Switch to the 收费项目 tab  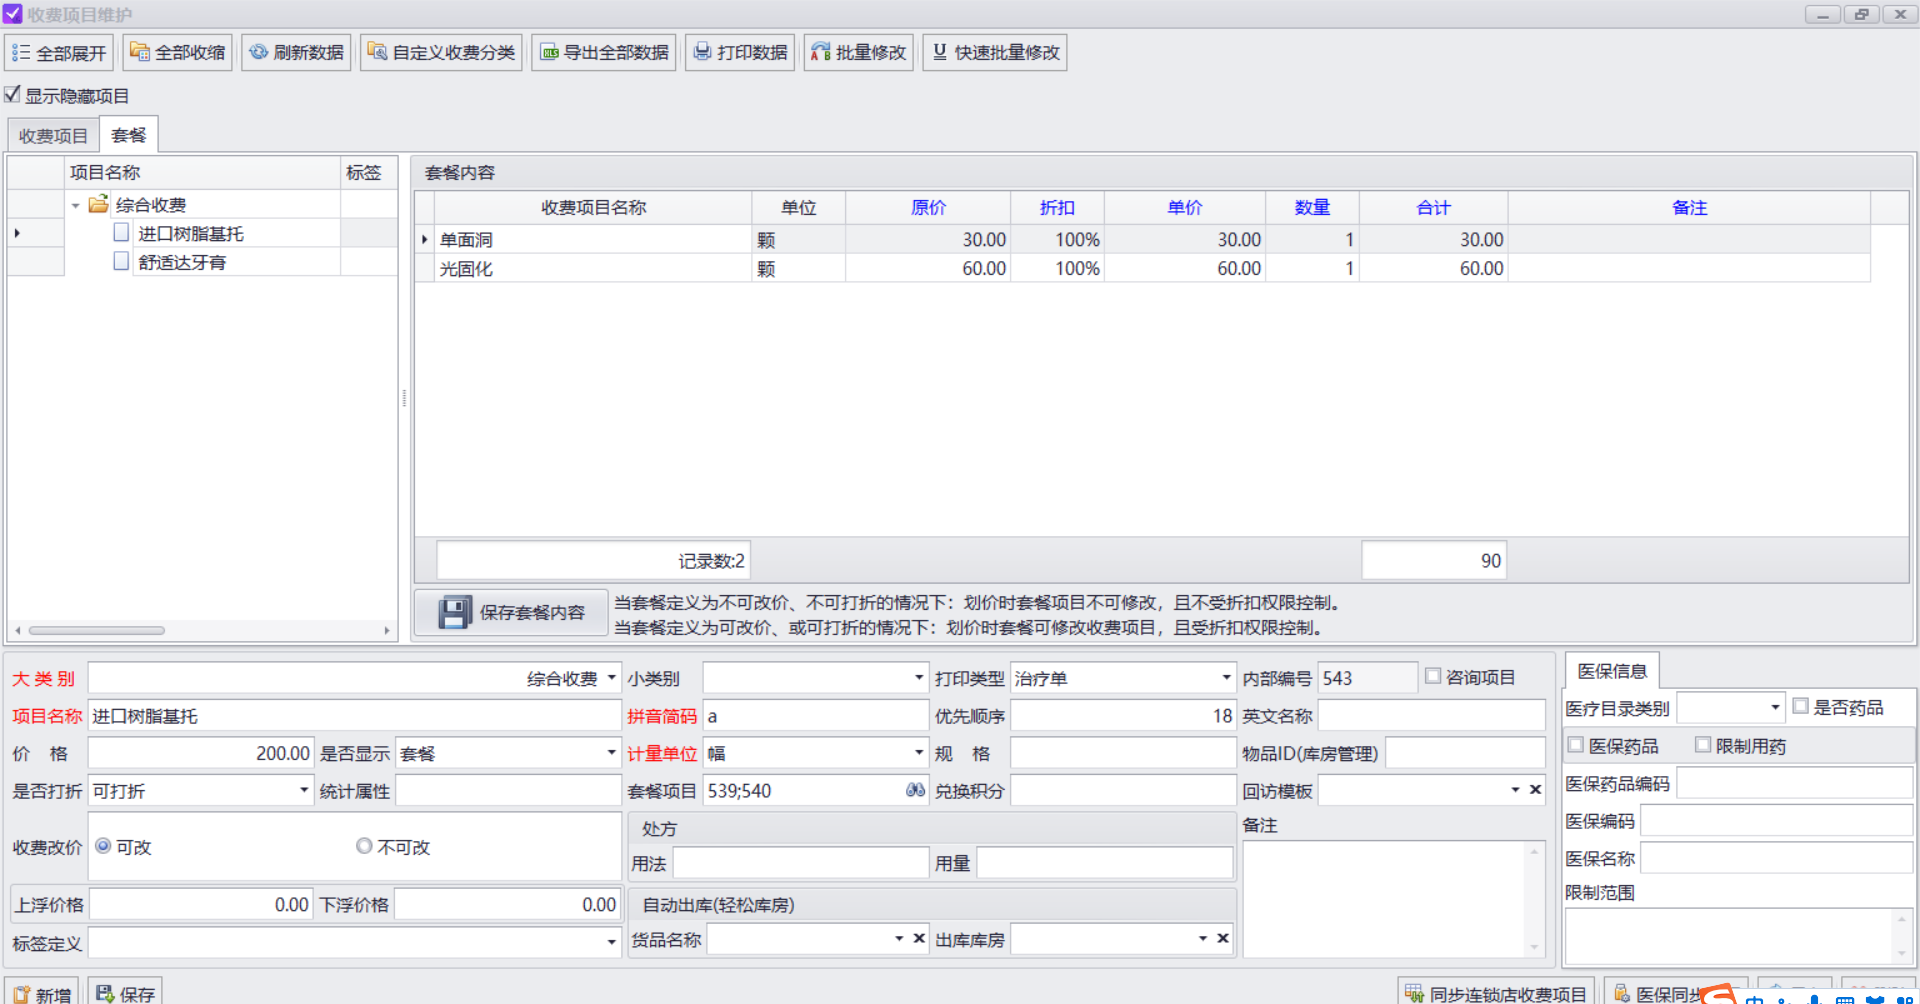[53, 136]
